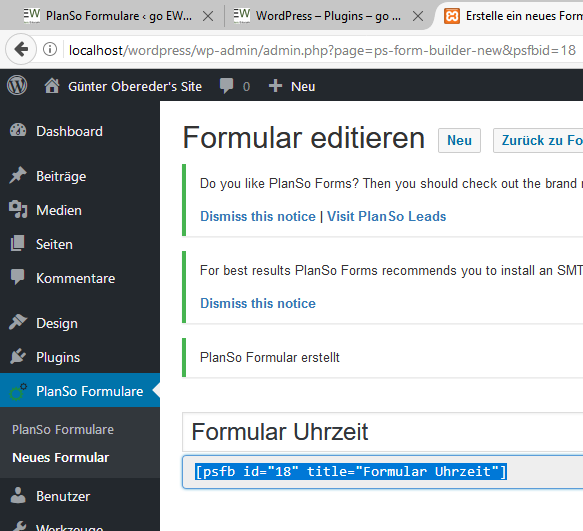This screenshot has height=531, width=583.
Task: Click the Neu button beside Formular editieren
Action: click(x=459, y=141)
